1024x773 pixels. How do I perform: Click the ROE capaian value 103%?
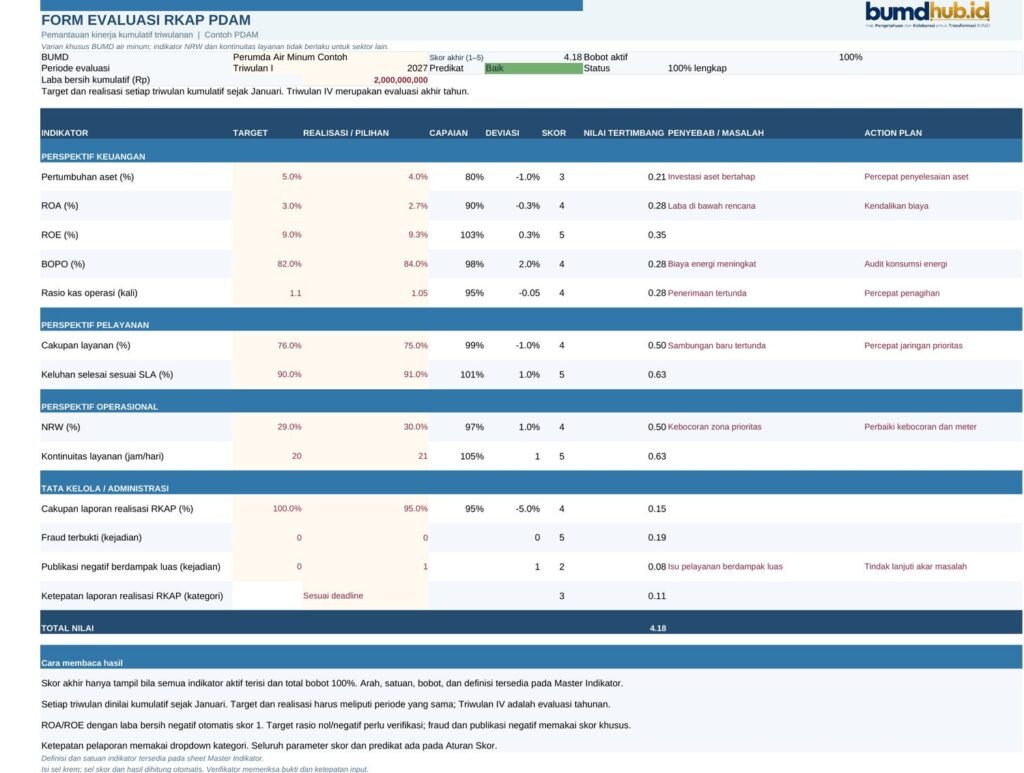click(x=472, y=234)
